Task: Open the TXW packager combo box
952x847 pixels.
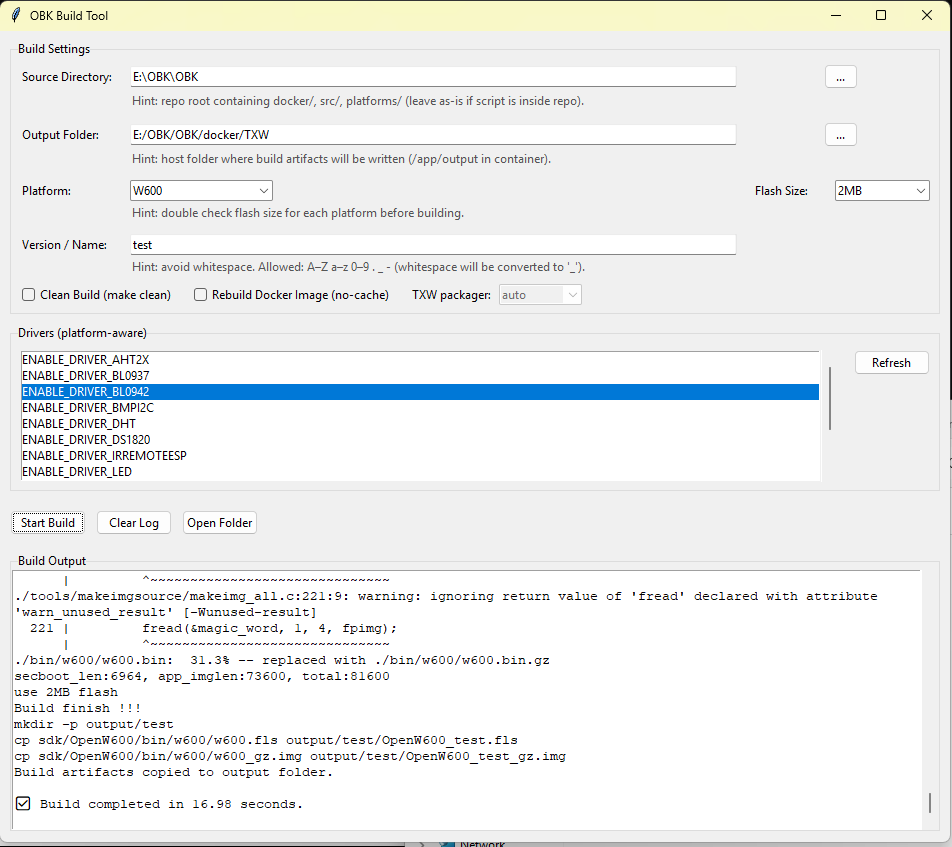Action: (x=540, y=295)
